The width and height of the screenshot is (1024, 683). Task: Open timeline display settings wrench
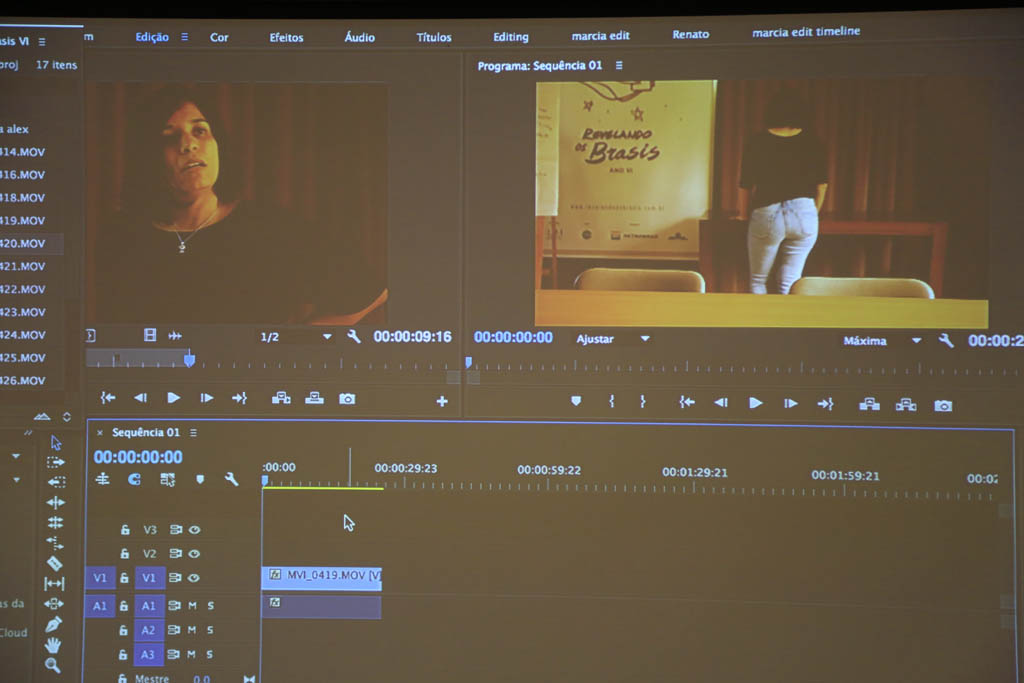coord(231,480)
